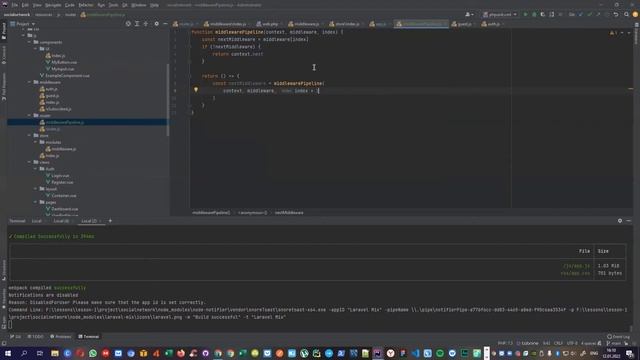Hide the Project tool window
The image size is (640, 360).
click(165, 24)
